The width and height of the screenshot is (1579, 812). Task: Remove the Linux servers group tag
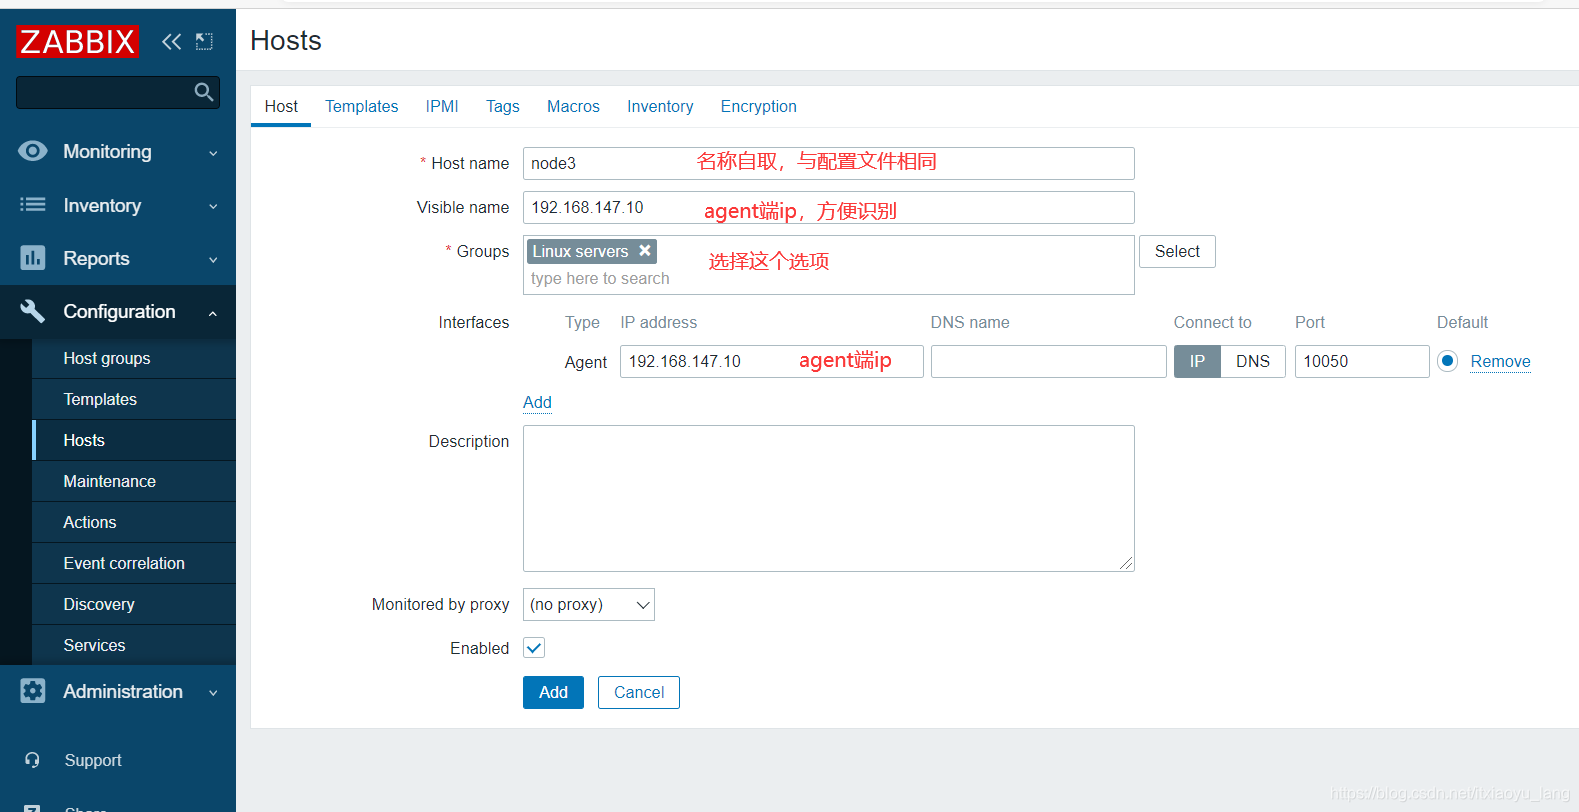645,251
